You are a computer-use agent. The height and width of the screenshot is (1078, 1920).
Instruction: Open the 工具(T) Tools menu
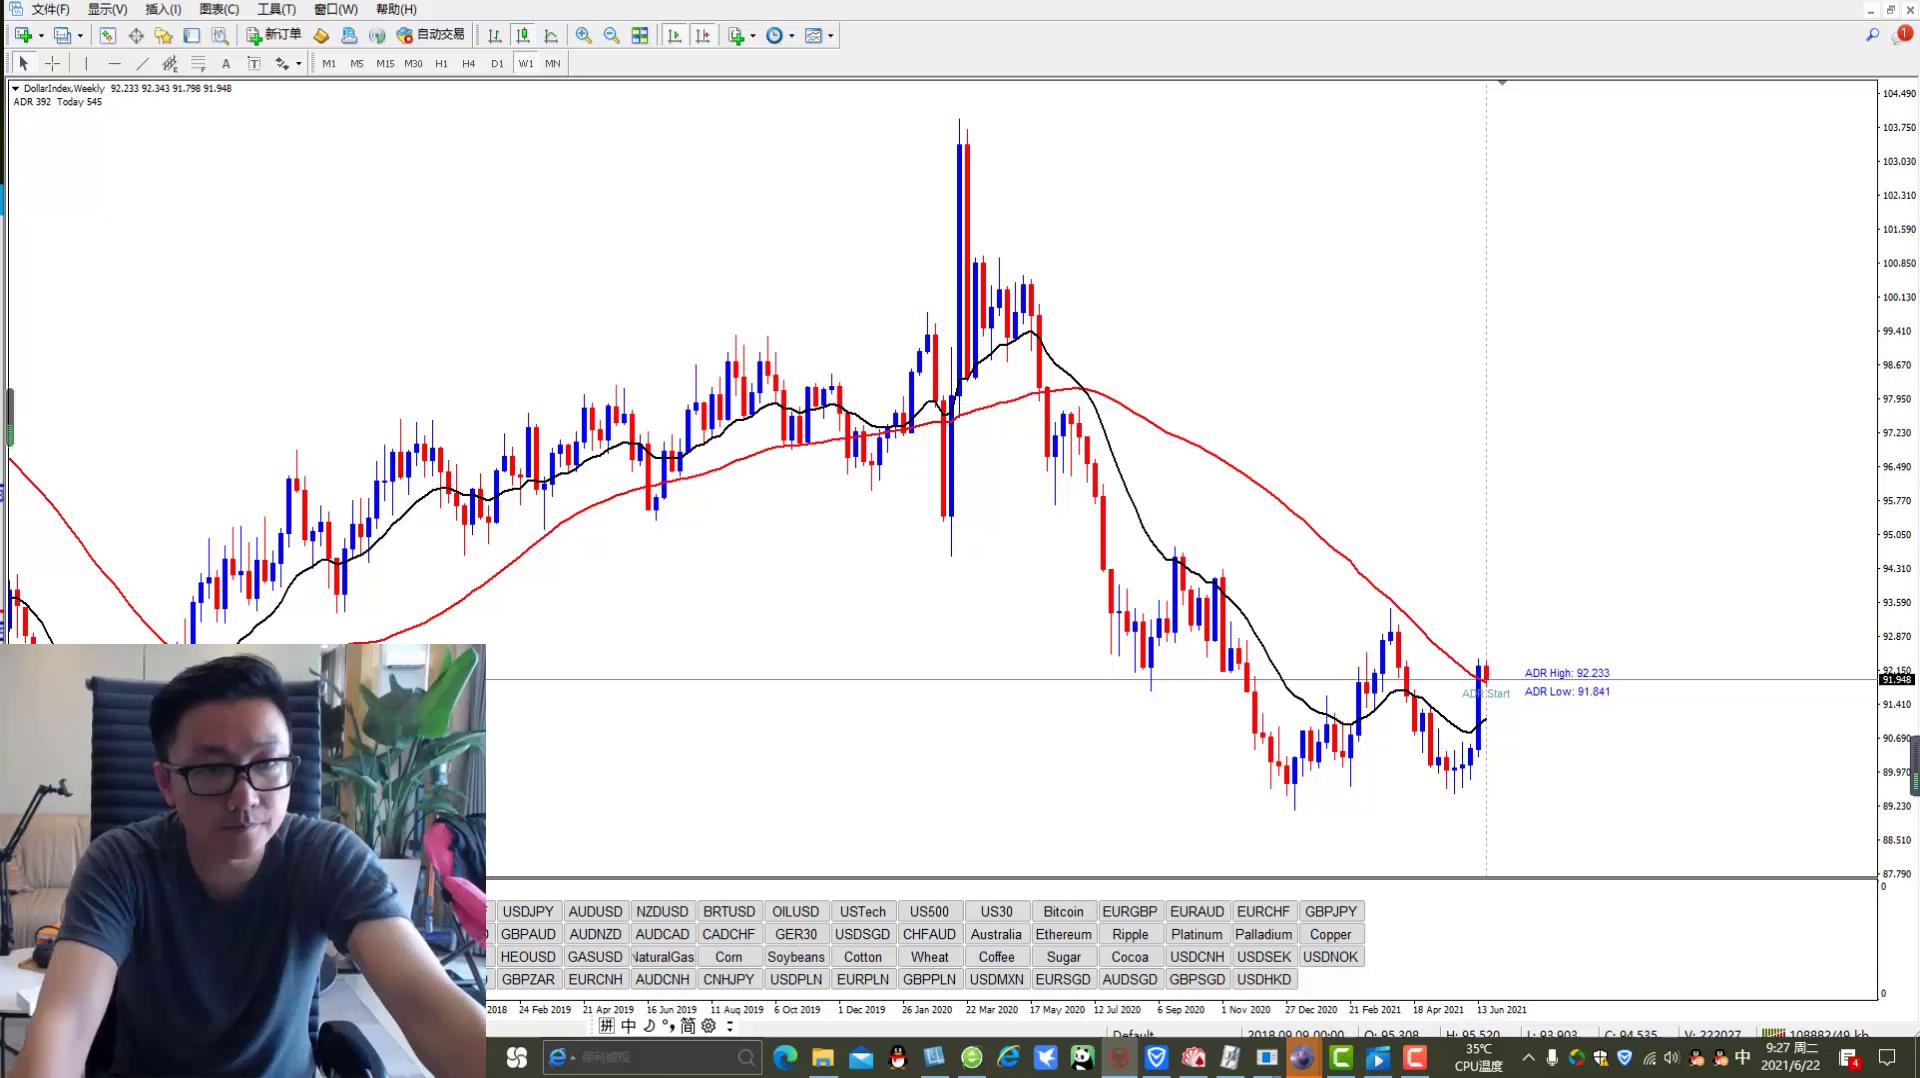click(276, 10)
